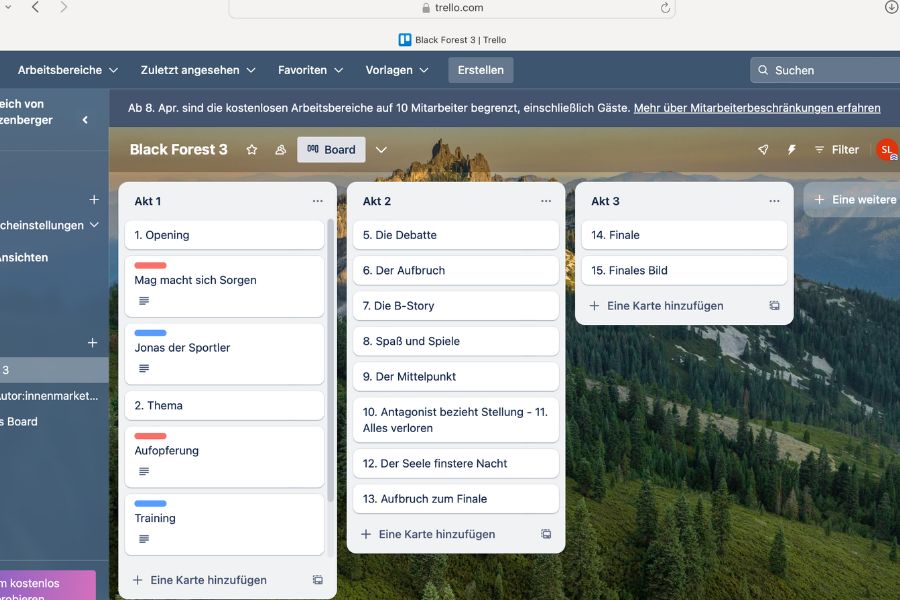
Task: Open the Filter option in the board header
Action: pos(837,149)
